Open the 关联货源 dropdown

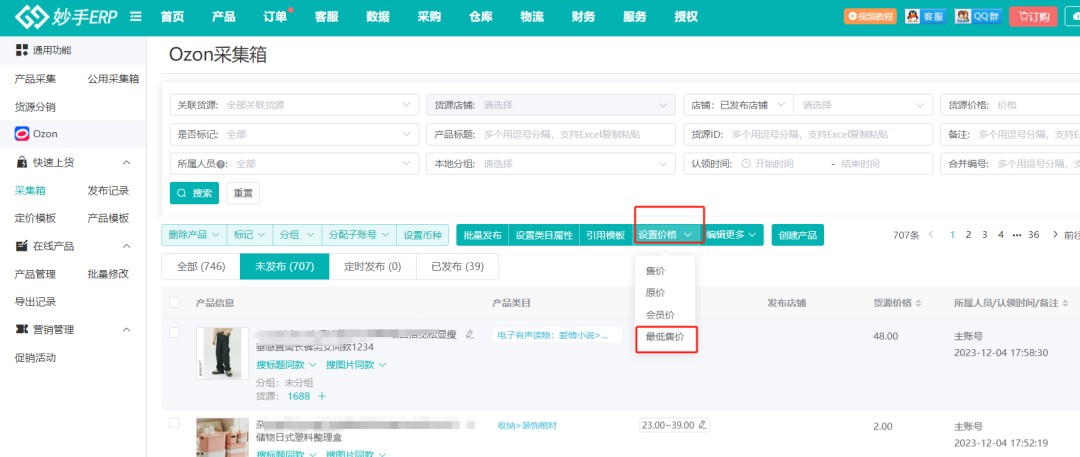click(294, 105)
